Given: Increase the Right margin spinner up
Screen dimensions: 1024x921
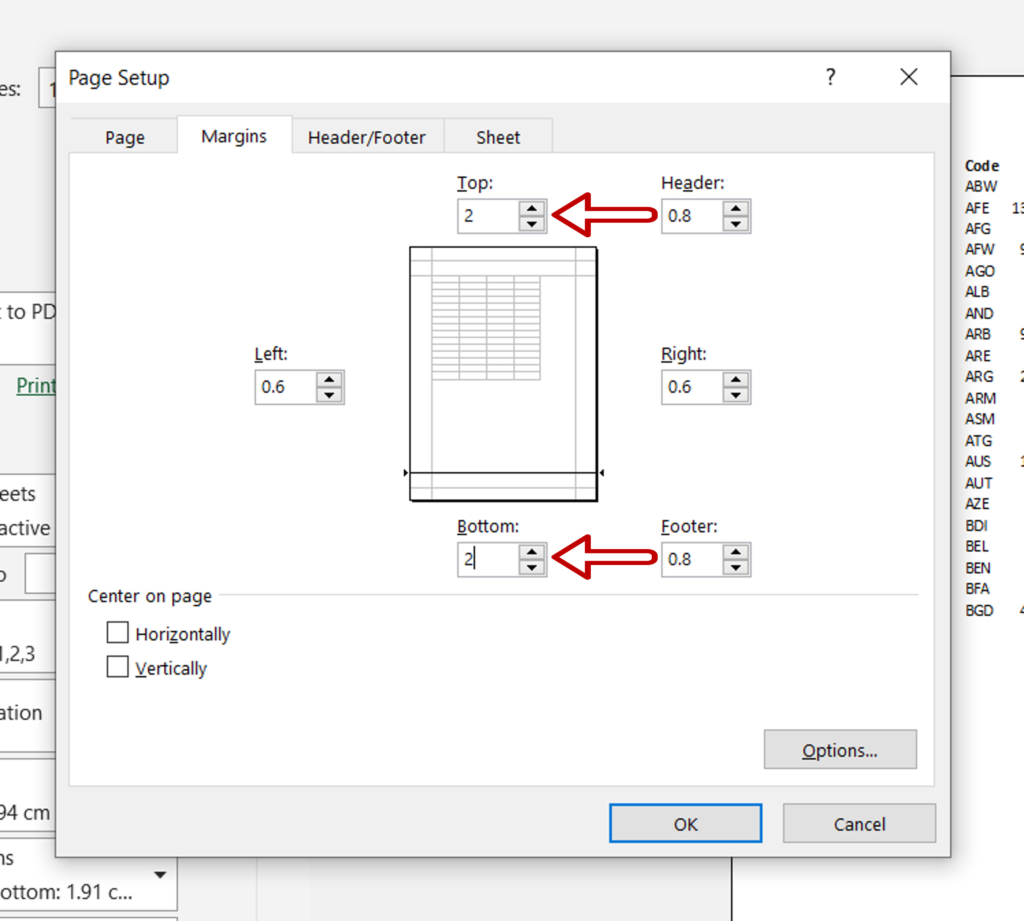Looking at the screenshot, I should coord(735,380).
